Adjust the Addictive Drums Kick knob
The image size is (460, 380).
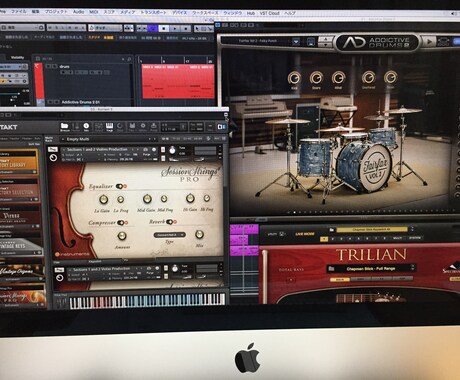(294, 78)
